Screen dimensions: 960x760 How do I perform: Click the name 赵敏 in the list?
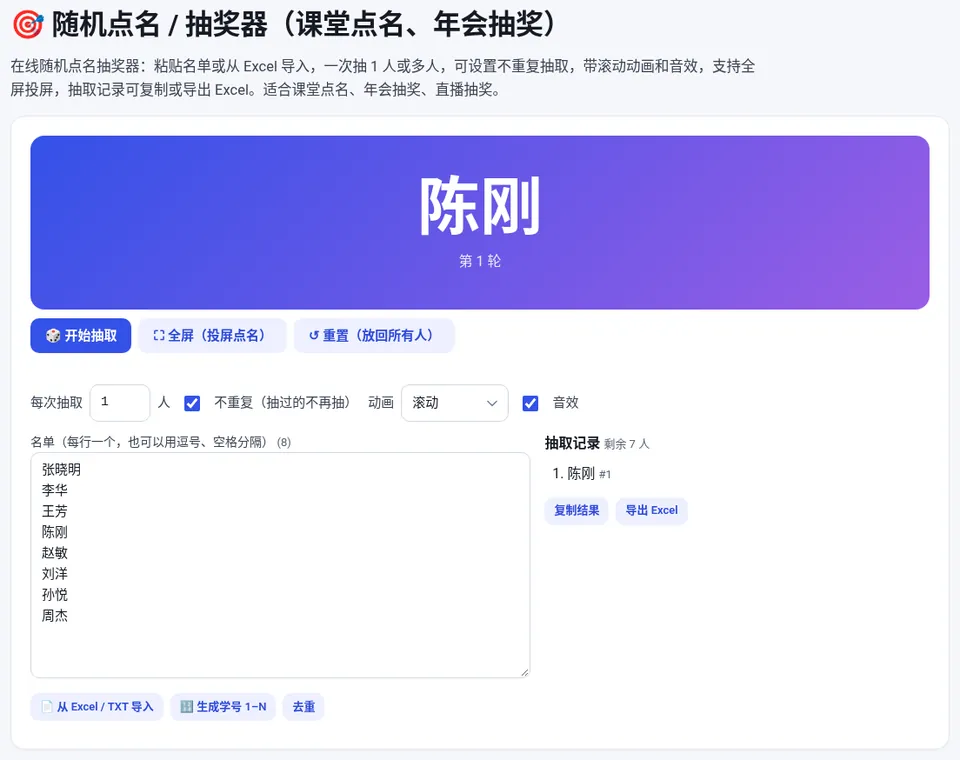pos(54,553)
